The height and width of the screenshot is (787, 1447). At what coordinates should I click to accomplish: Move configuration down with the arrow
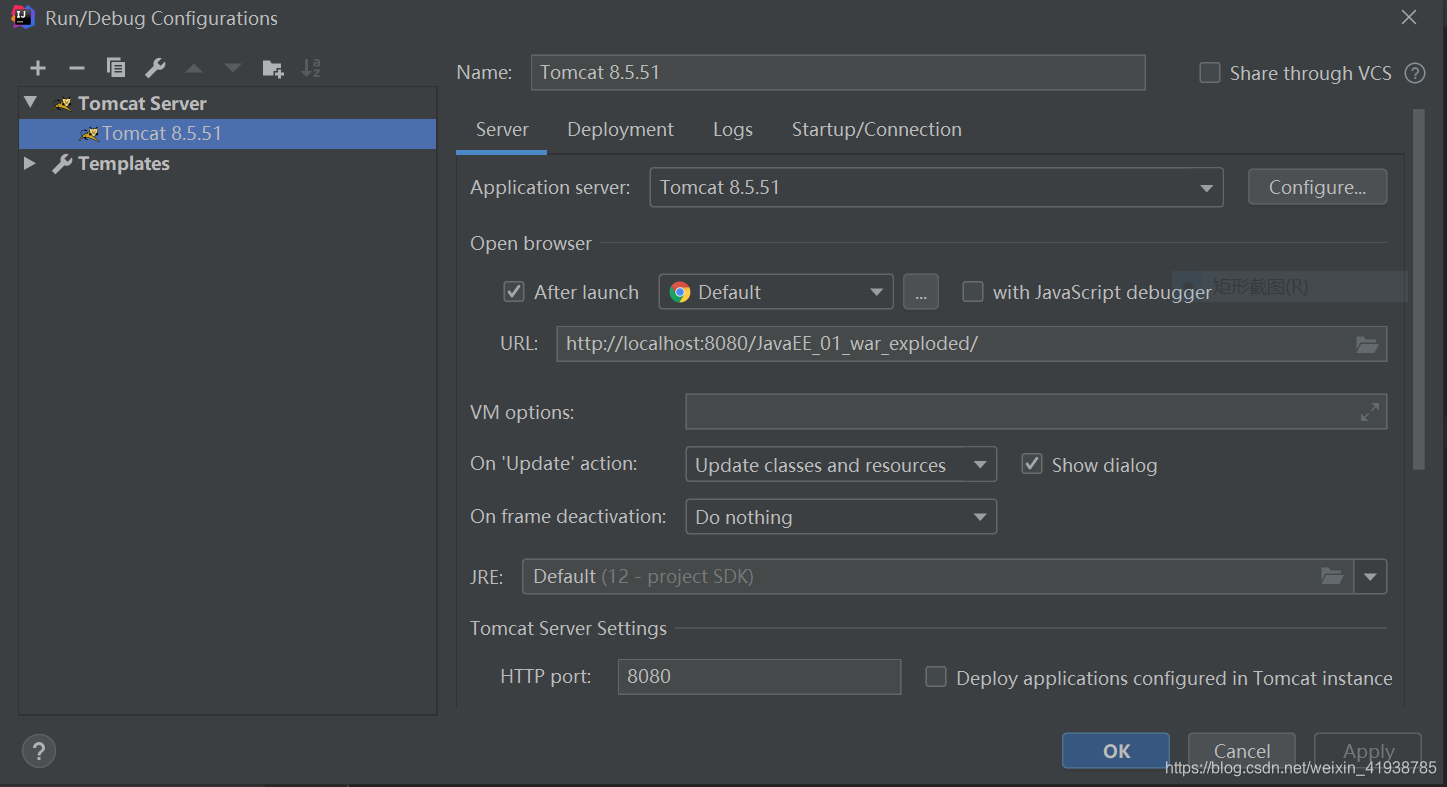233,68
